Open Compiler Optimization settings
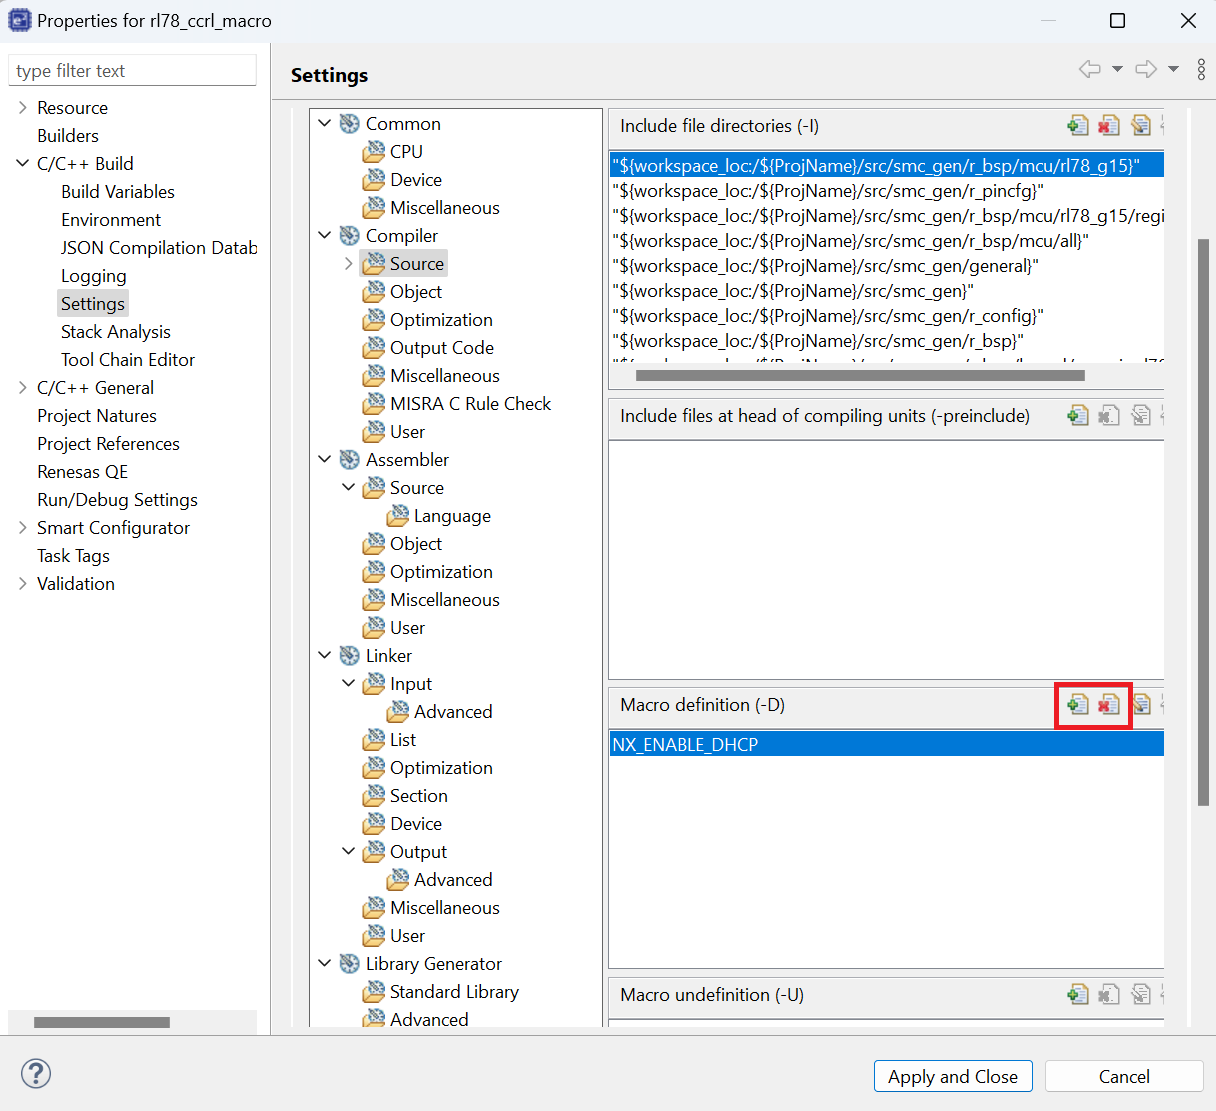The width and height of the screenshot is (1216, 1111). 441,320
